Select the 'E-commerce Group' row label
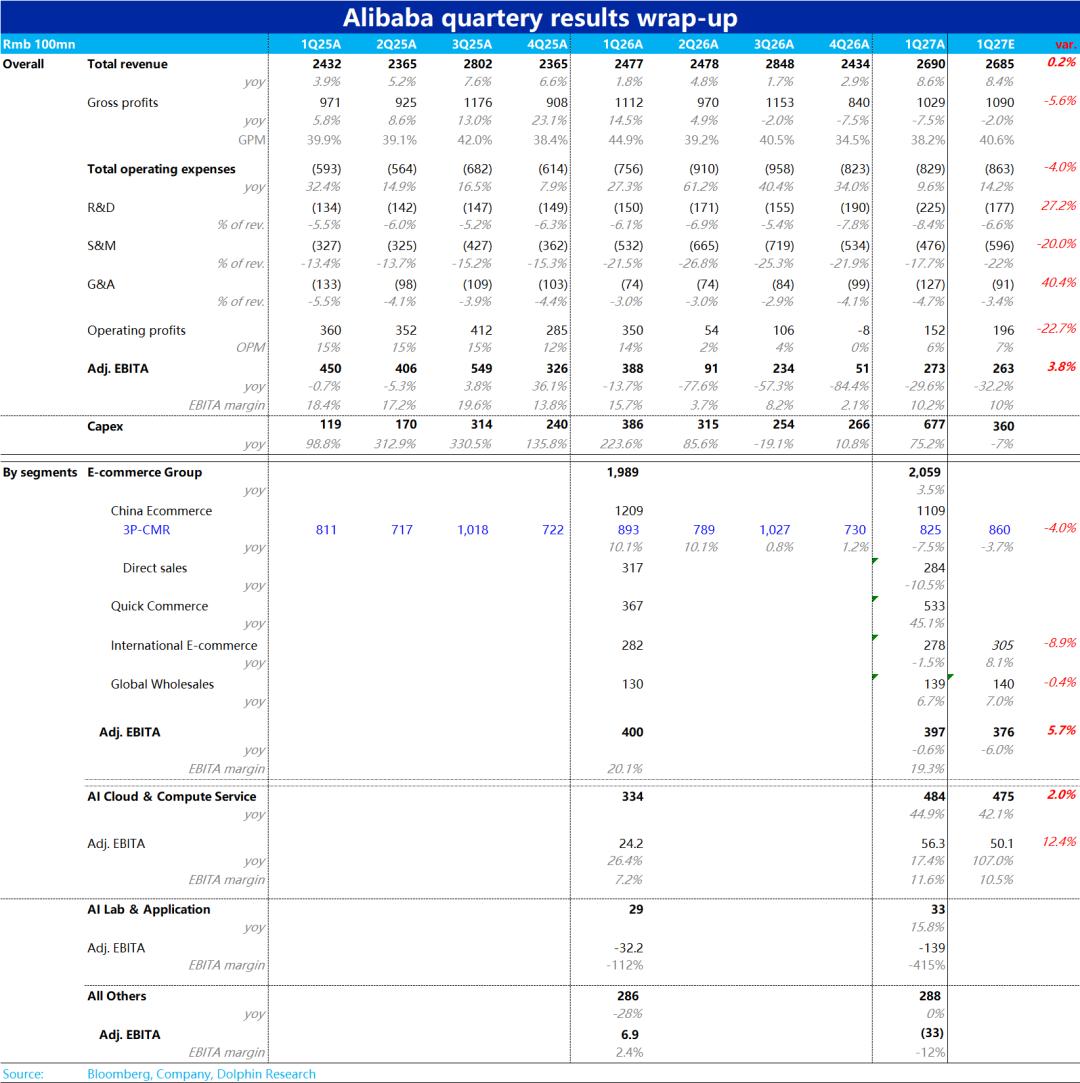Image resolution: width=1080 pixels, height=1083 pixels. point(144,472)
